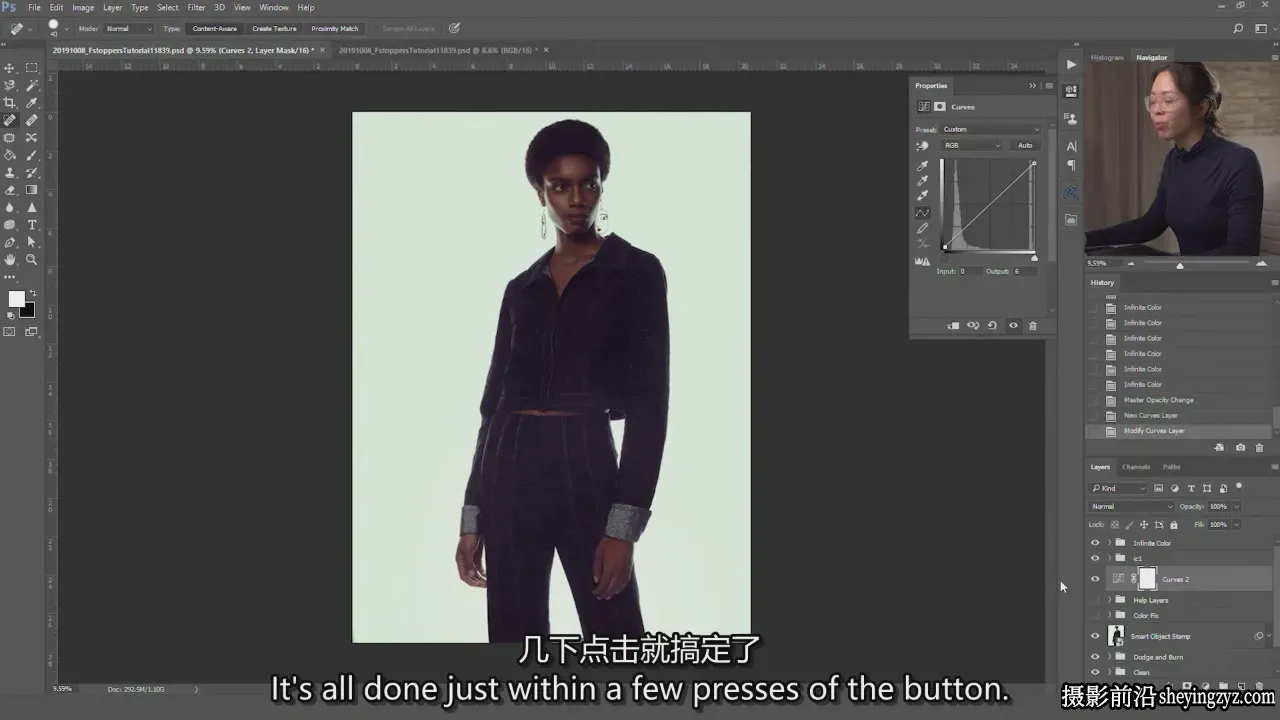Viewport: 1280px width, 720px height.
Task: Select Proximity Match type
Action: pyautogui.click(x=335, y=29)
